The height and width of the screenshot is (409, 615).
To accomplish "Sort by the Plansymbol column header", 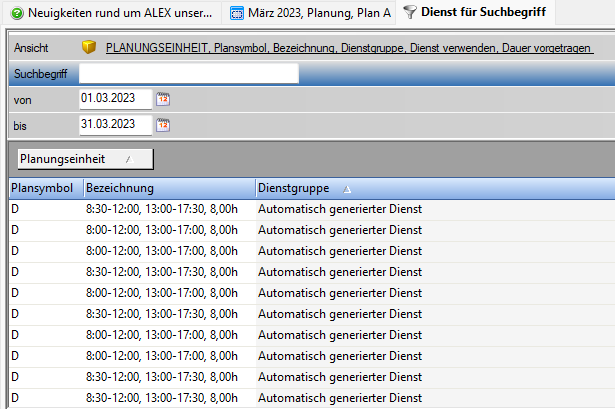I will [42, 188].
